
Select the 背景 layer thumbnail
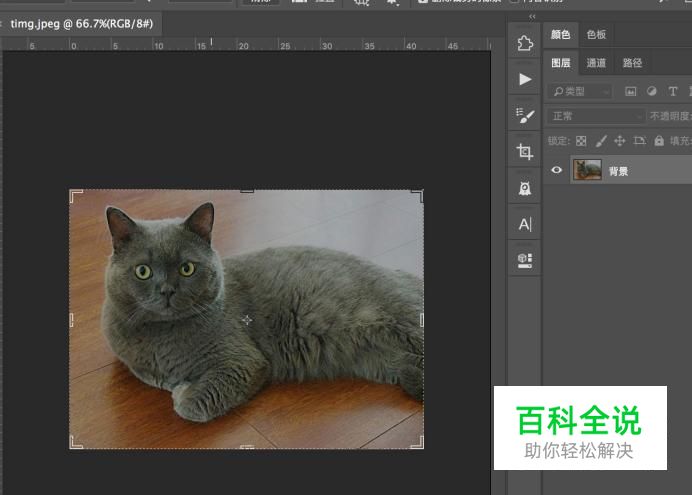[x=587, y=171]
